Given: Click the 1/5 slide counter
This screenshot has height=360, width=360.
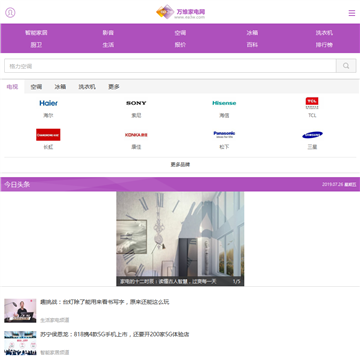Looking at the screenshot, I should [236, 281].
